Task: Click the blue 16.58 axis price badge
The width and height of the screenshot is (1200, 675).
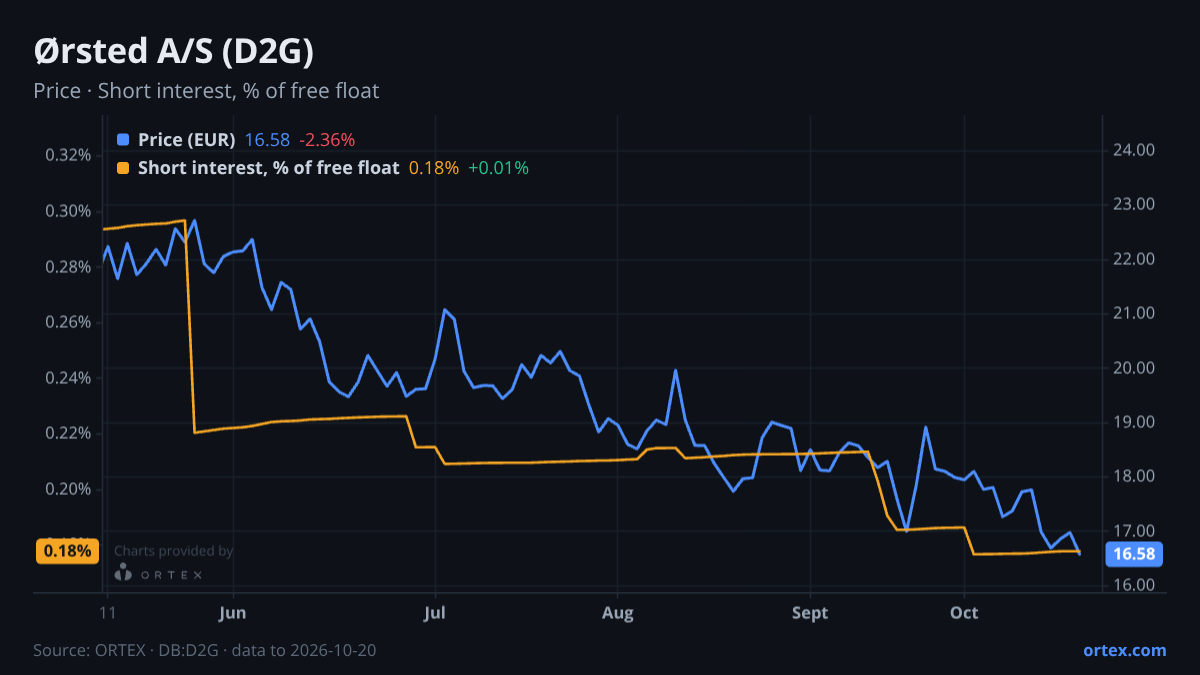Action: (x=1132, y=554)
